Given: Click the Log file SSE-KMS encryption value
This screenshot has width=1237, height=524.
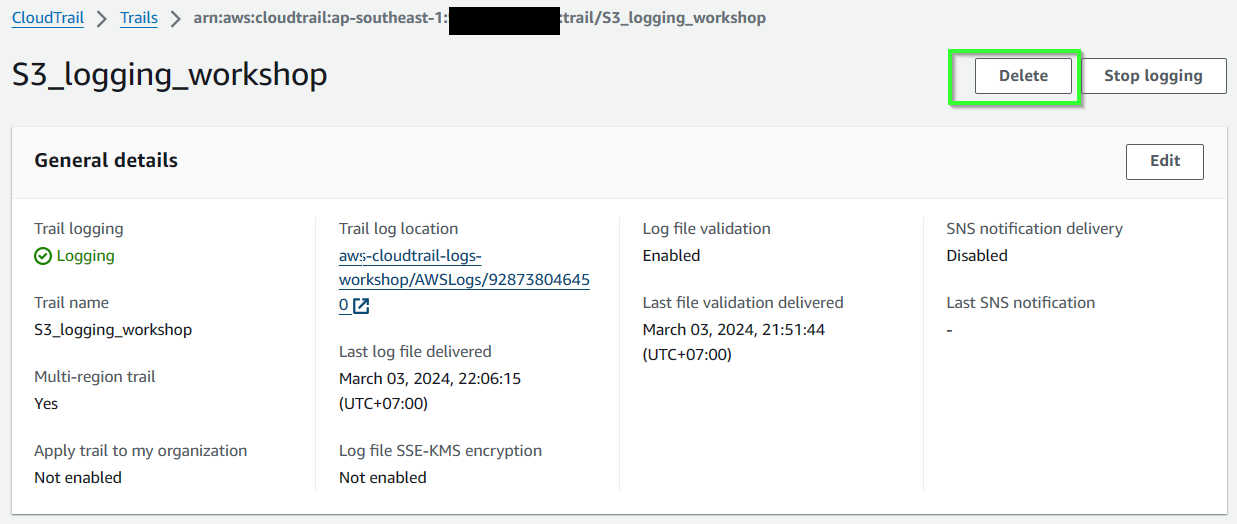Looking at the screenshot, I should (383, 478).
